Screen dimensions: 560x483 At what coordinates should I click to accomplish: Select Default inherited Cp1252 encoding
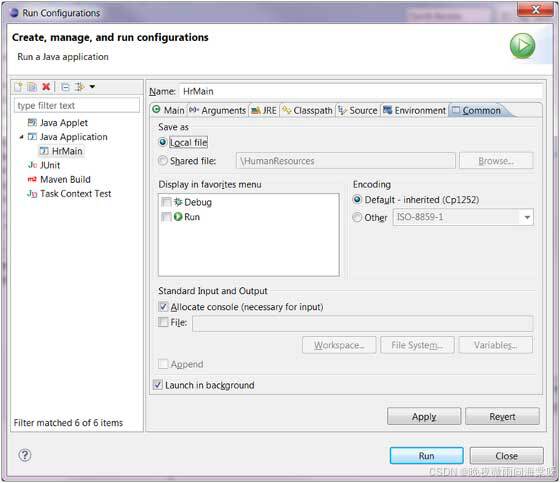pyautogui.click(x=357, y=199)
